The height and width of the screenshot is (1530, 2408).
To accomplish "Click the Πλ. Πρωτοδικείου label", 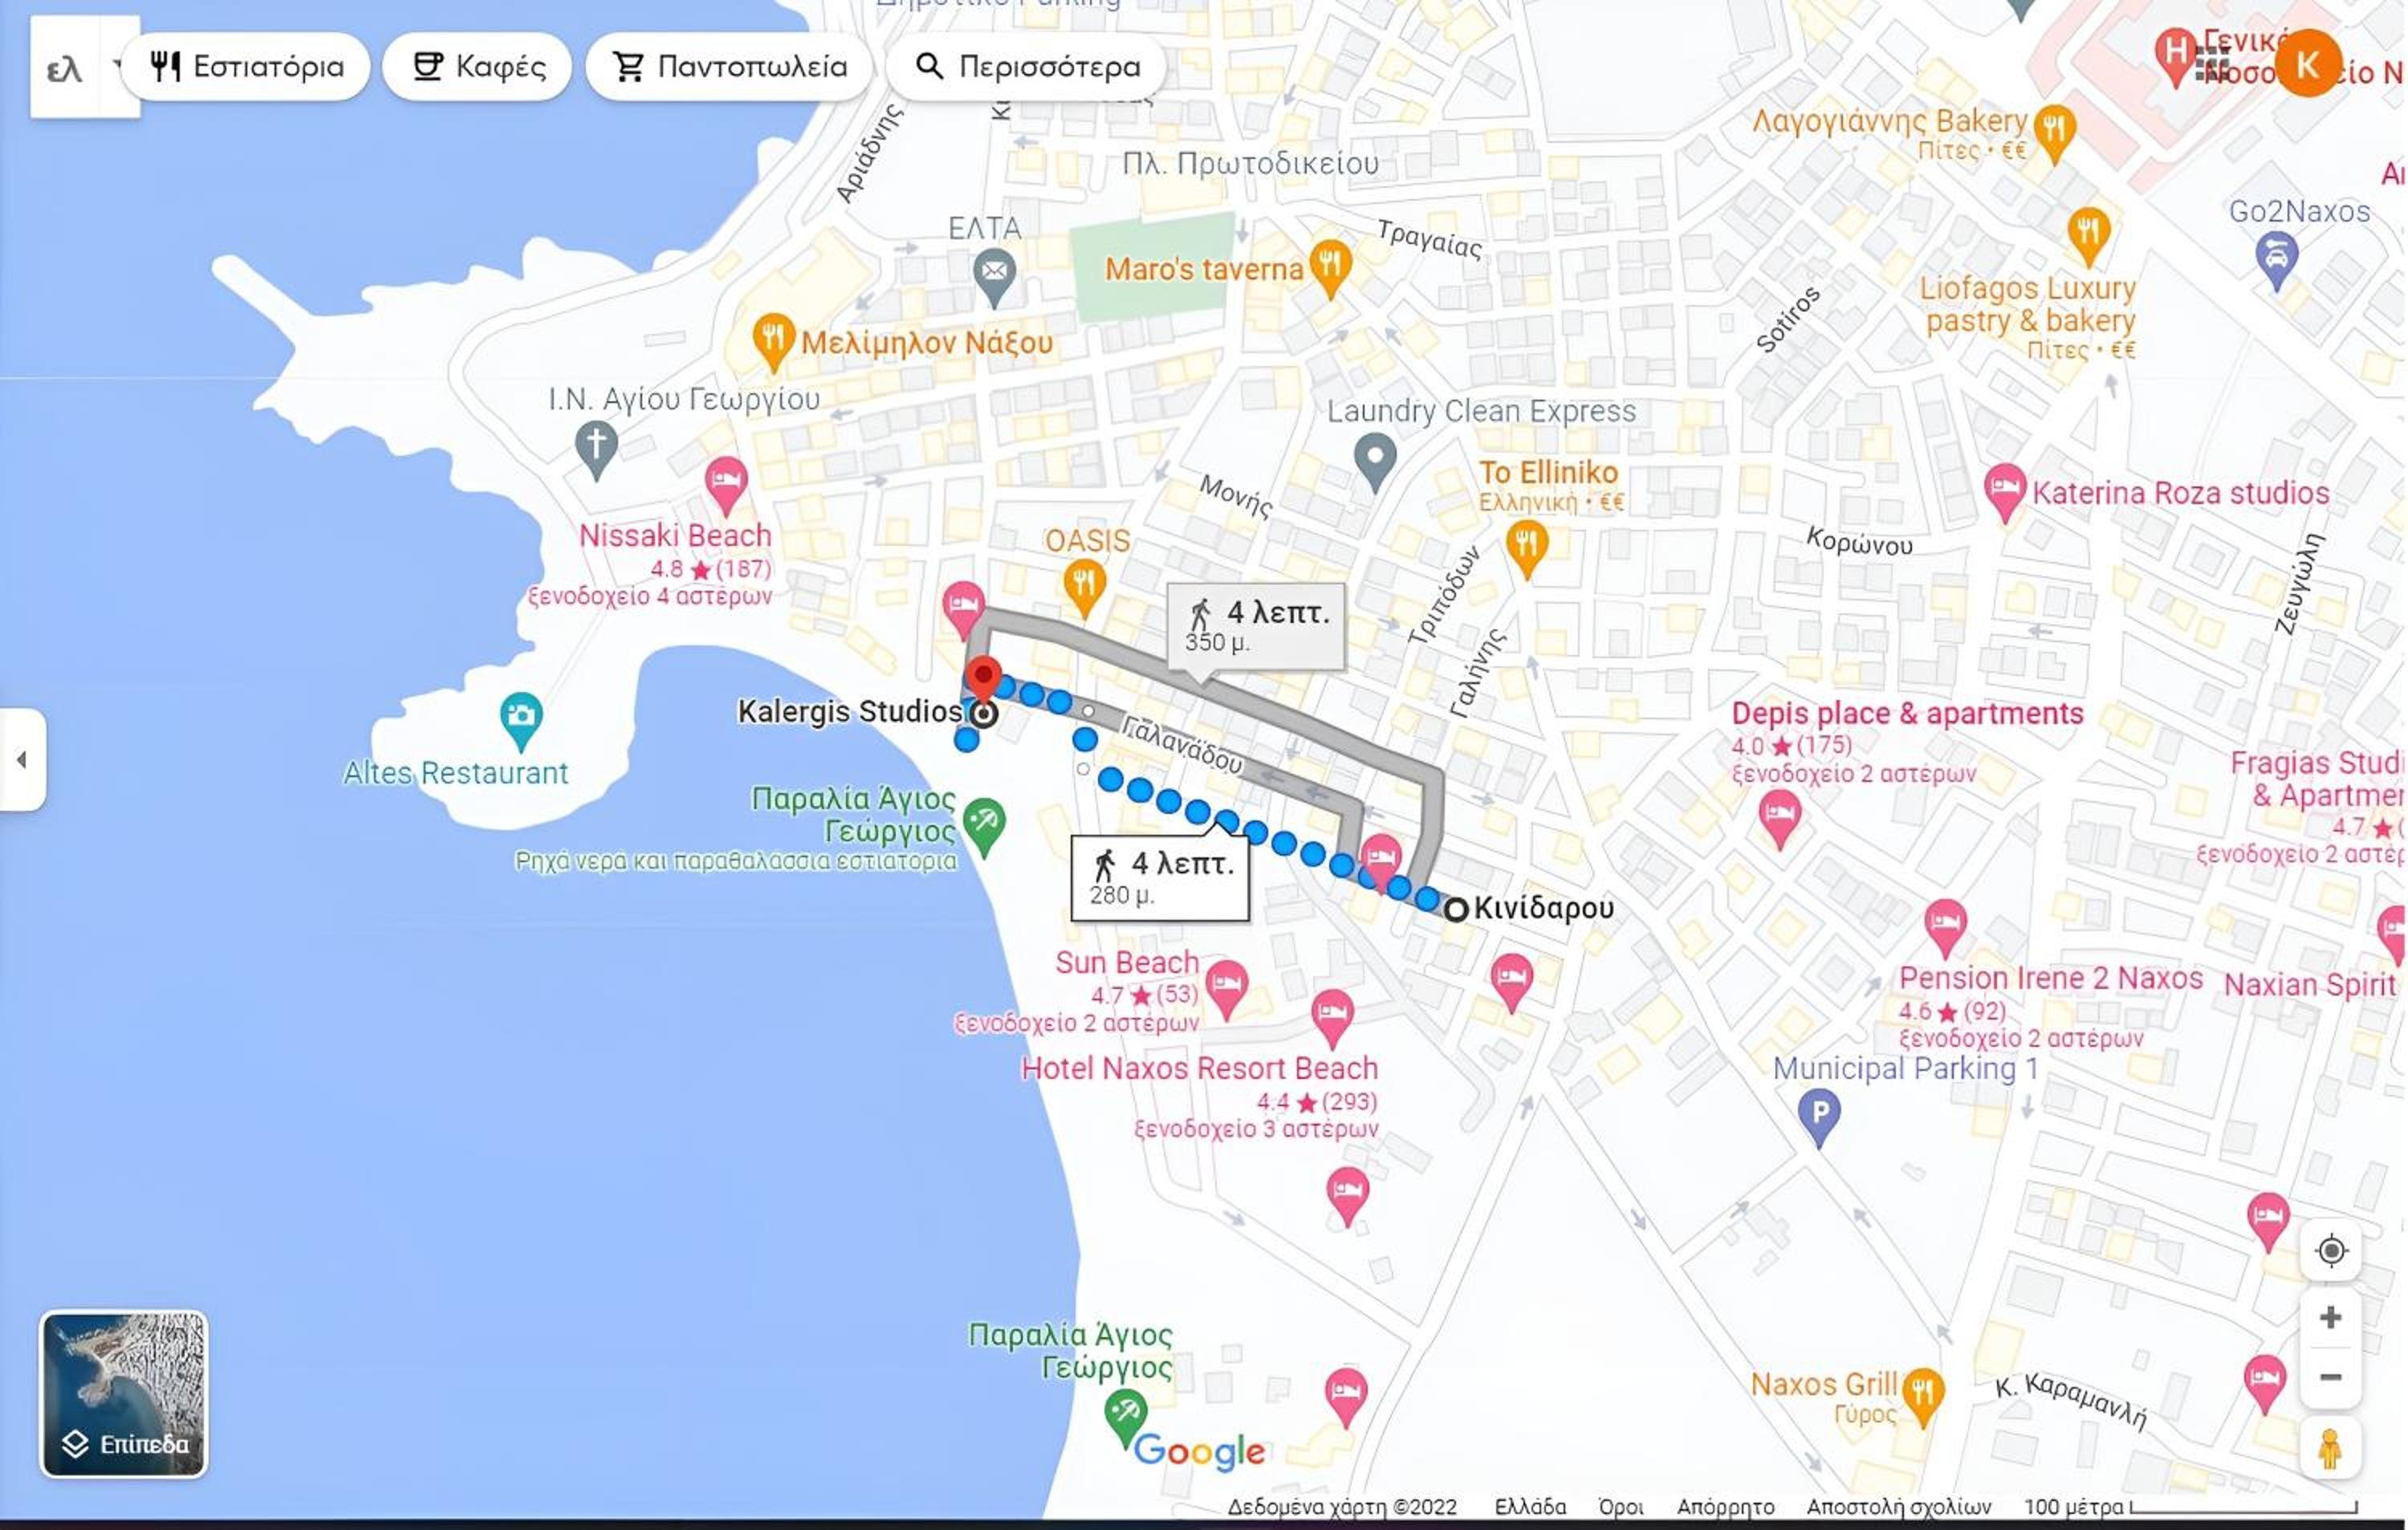I will (x=1250, y=163).
